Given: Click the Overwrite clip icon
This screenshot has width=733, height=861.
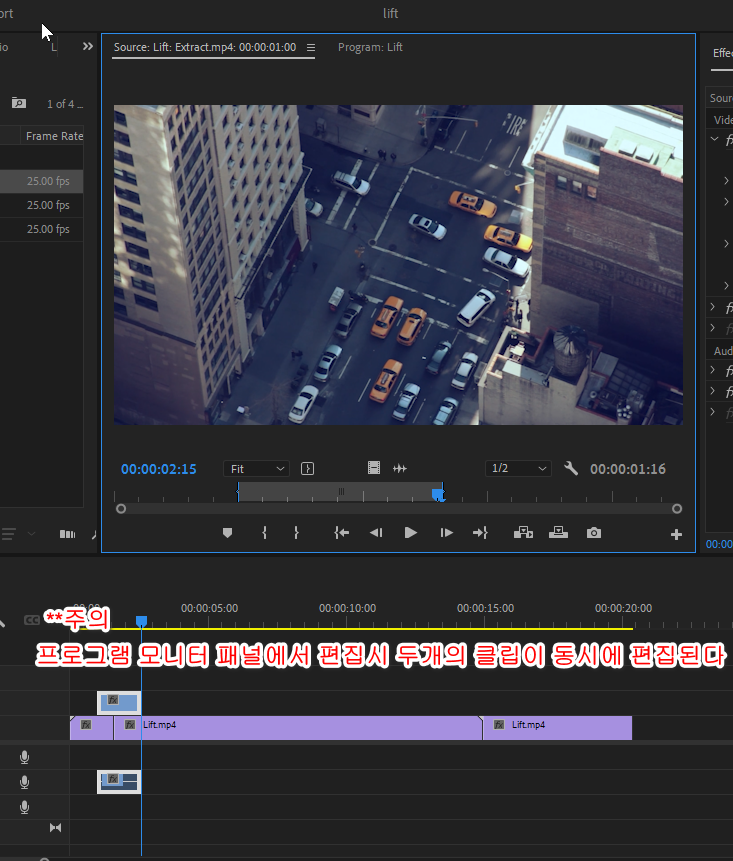Looking at the screenshot, I should point(559,533).
